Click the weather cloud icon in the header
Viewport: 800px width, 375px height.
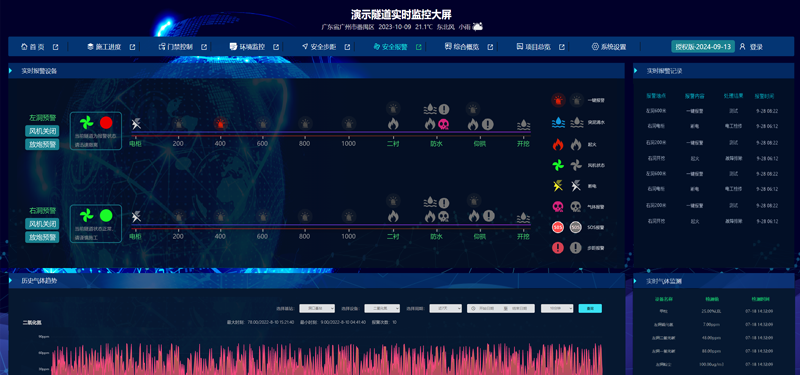[x=478, y=27]
